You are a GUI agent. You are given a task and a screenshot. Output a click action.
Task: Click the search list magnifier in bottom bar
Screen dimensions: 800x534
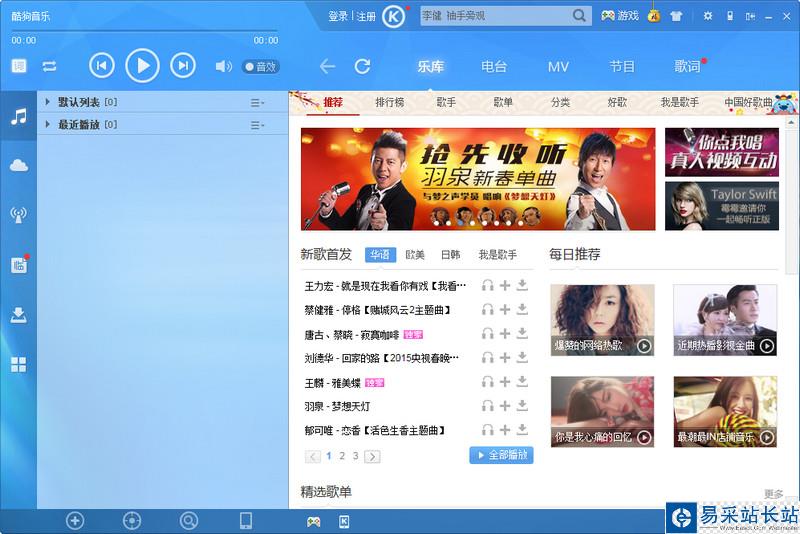(x=189, y=521)
